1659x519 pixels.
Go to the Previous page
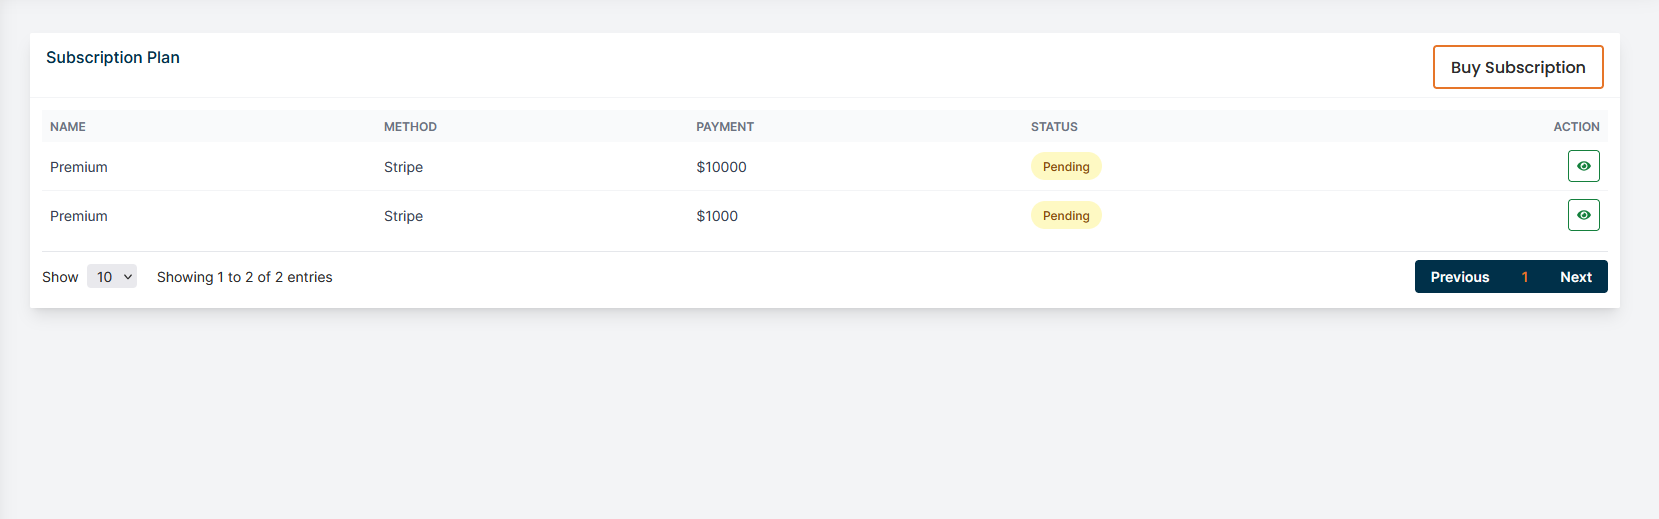(1459, 277)
